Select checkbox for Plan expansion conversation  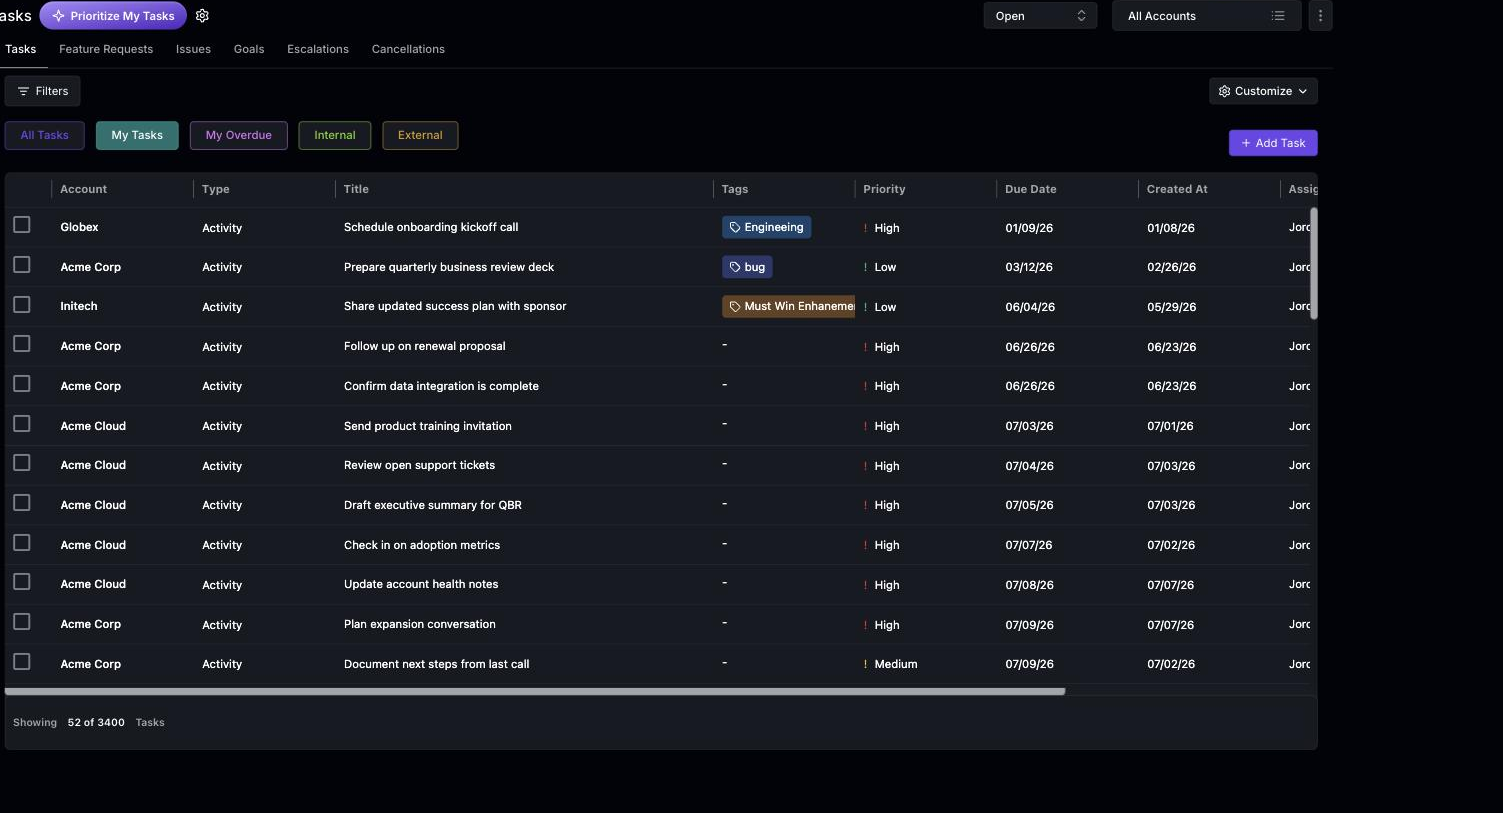22,622
